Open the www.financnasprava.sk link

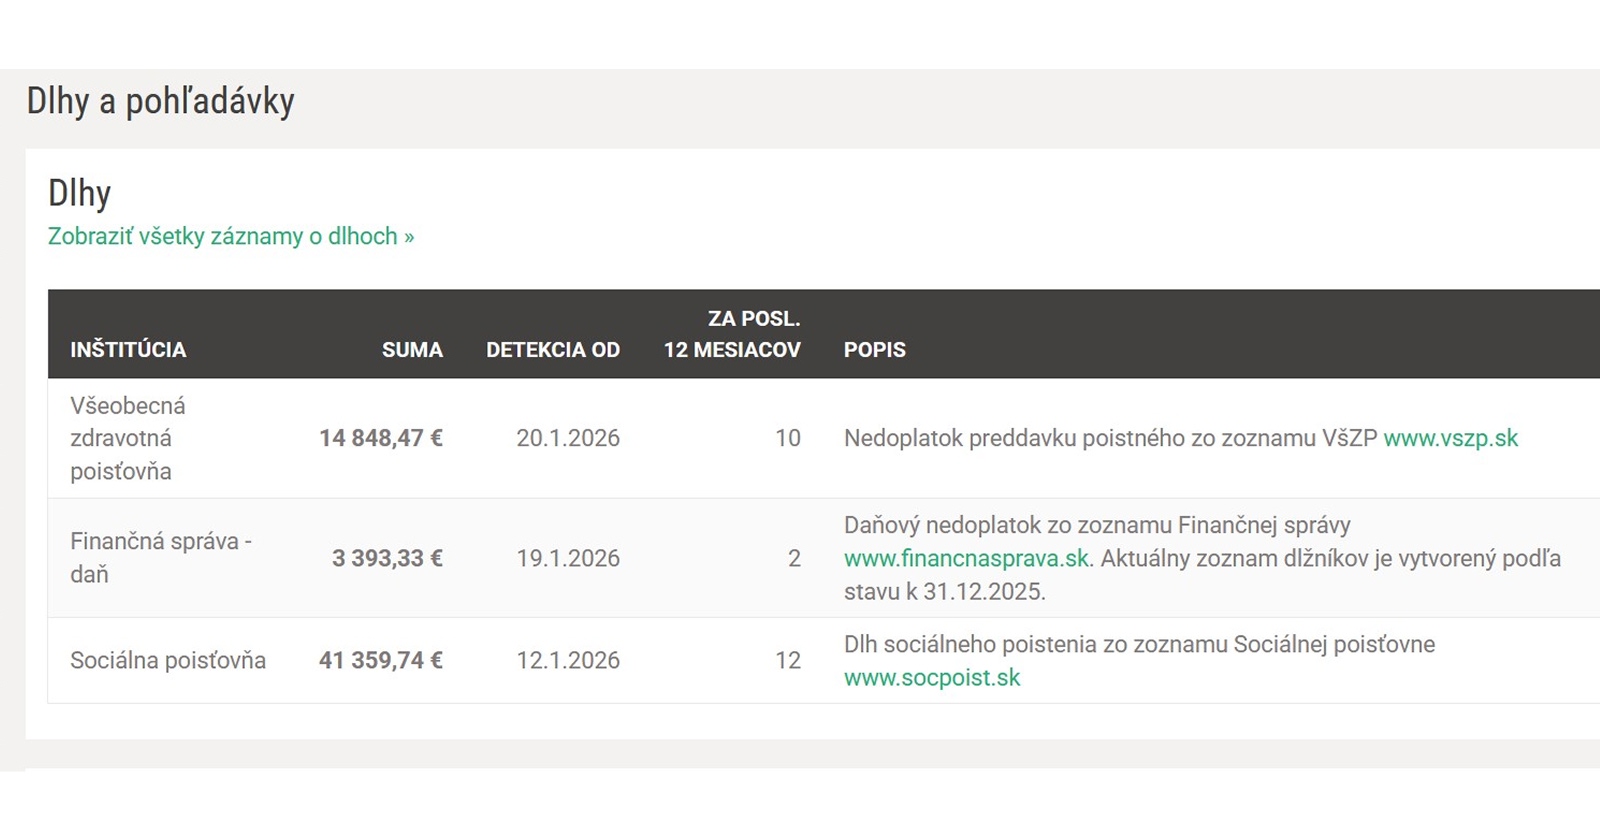pos(966,558)
